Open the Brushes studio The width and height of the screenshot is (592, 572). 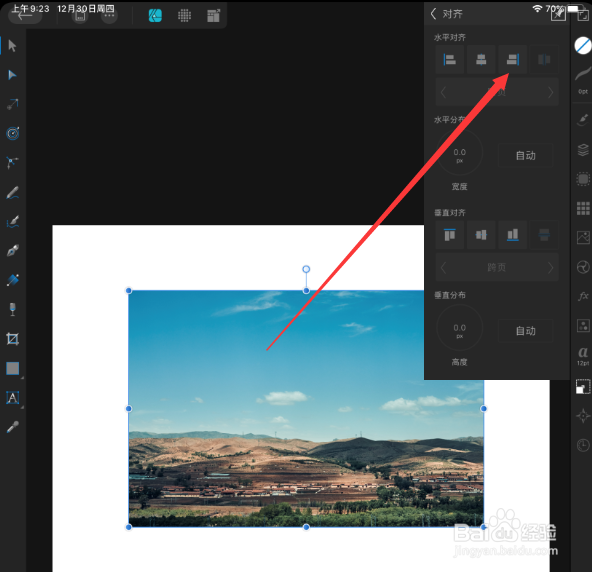(583, 119)
